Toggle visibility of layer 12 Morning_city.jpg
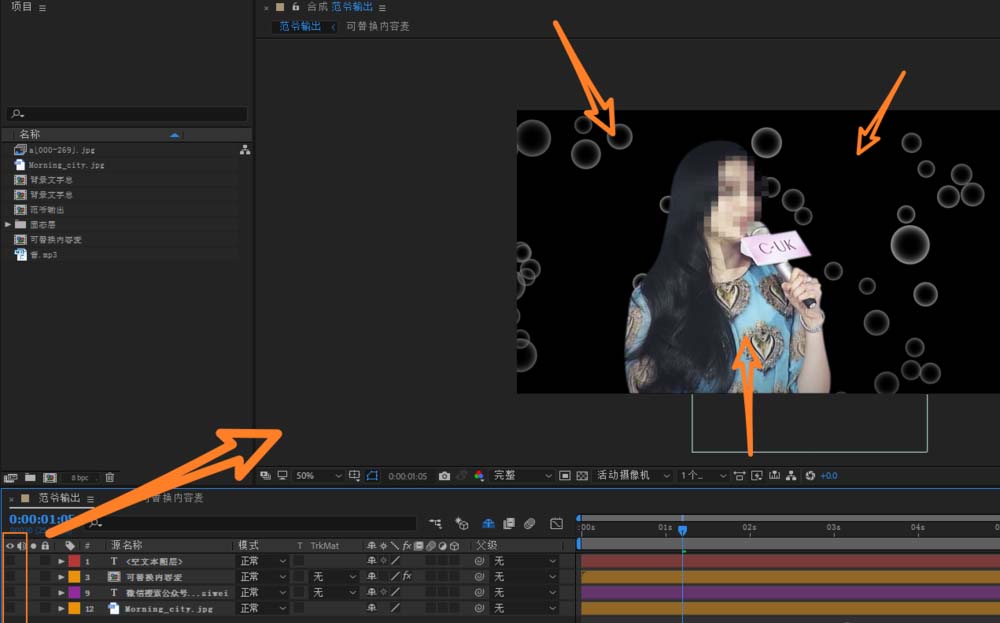The height and width of the screenshot is (623, 1000). (x=10, y=608)
